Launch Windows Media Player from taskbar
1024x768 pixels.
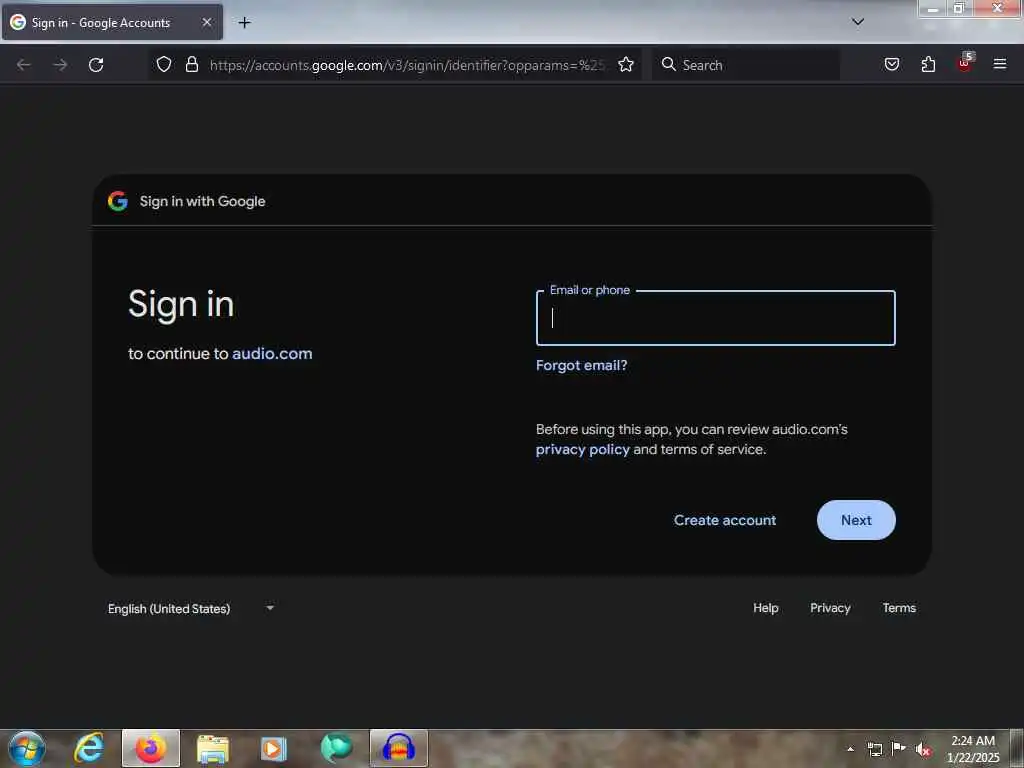[x=274, y=748]
